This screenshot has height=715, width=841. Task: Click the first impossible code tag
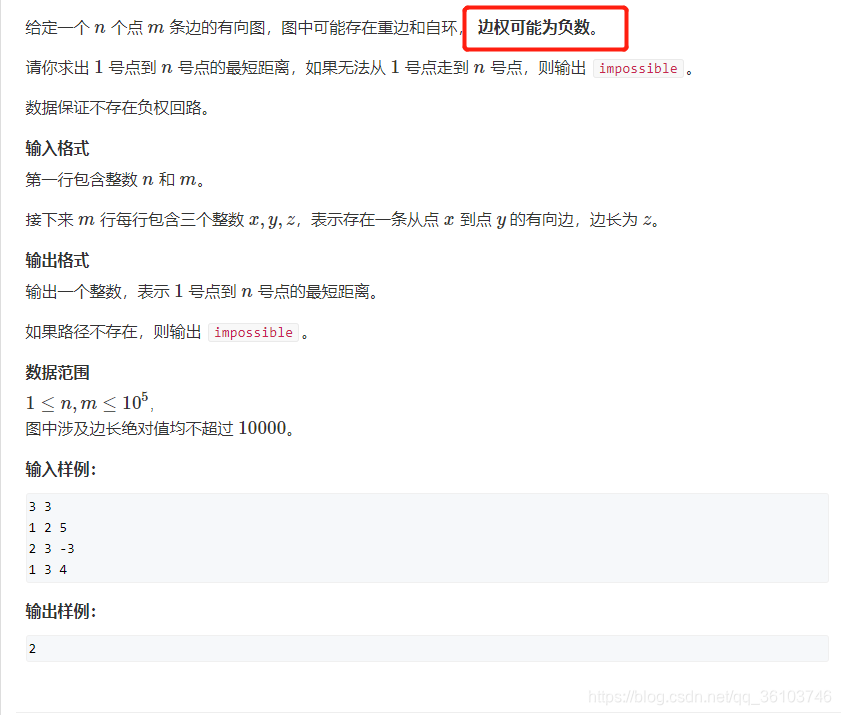point(638,68)
